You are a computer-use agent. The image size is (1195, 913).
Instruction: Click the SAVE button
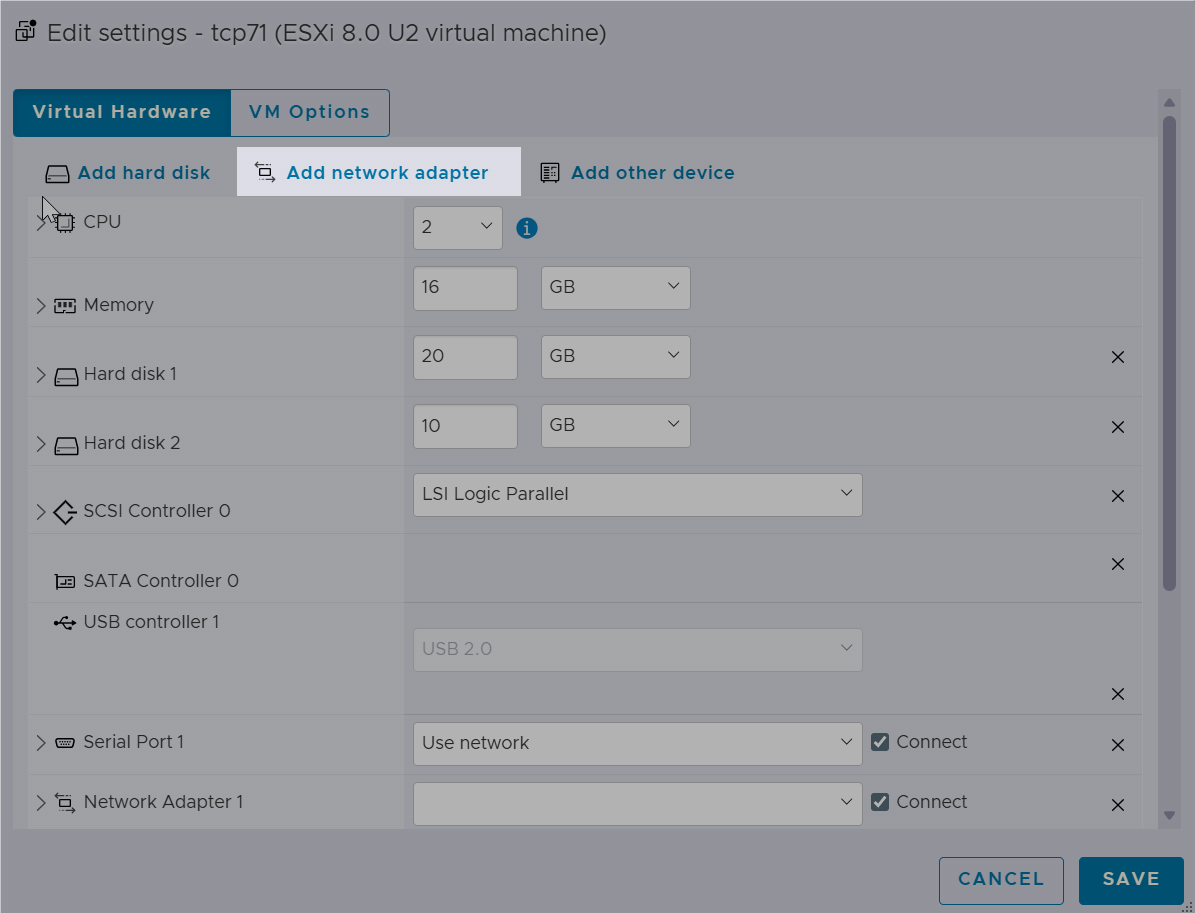click(x=1131, y=879)
